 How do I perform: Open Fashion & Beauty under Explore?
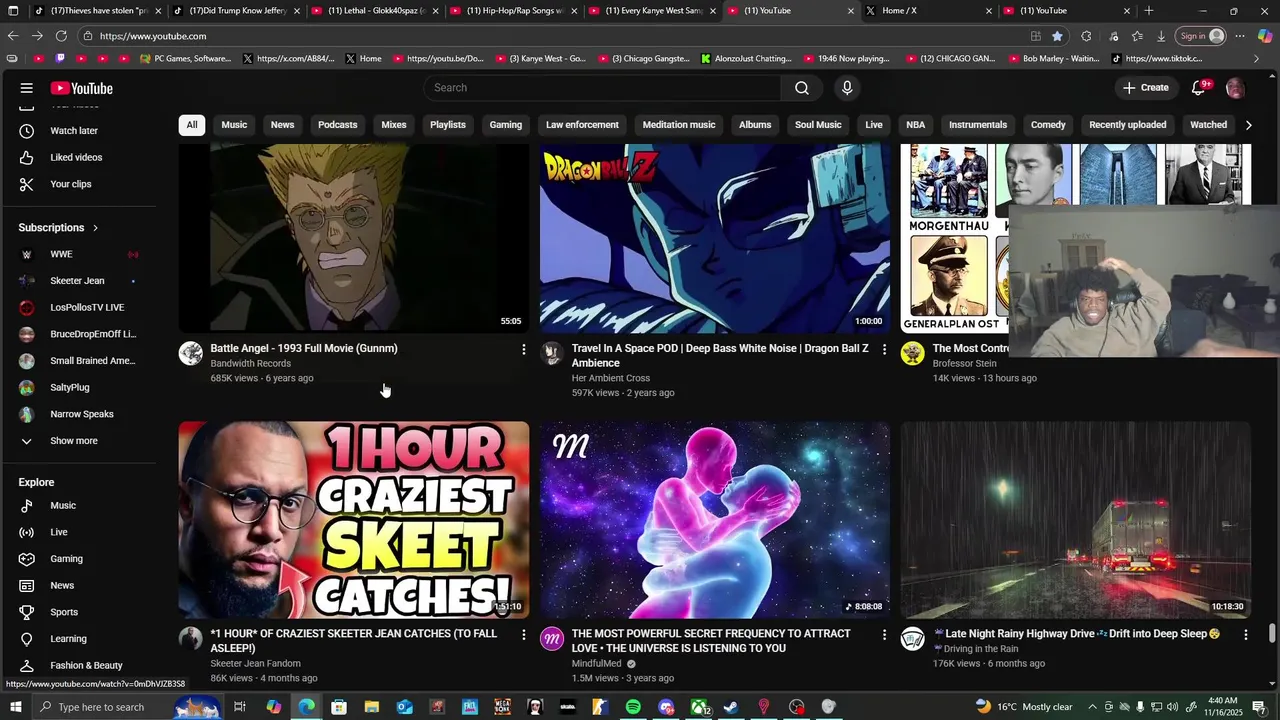tap(86, 666)
